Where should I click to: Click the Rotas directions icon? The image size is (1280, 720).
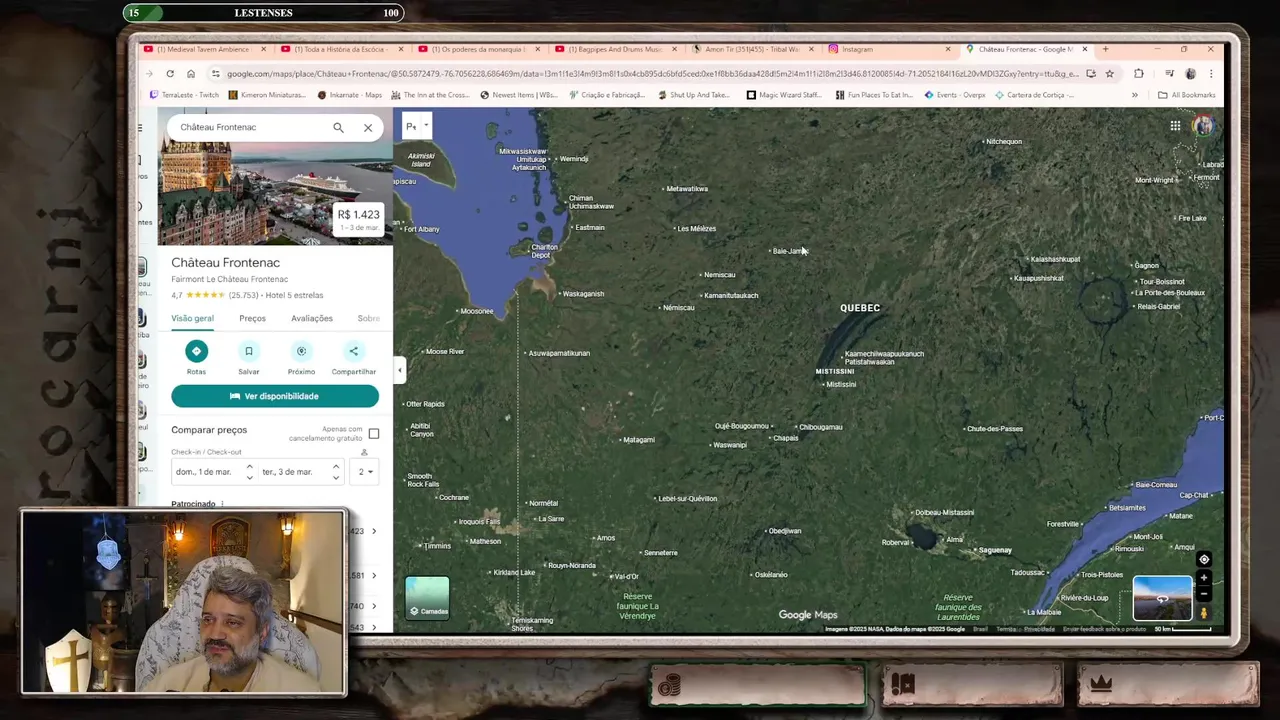tap(196, 351)
